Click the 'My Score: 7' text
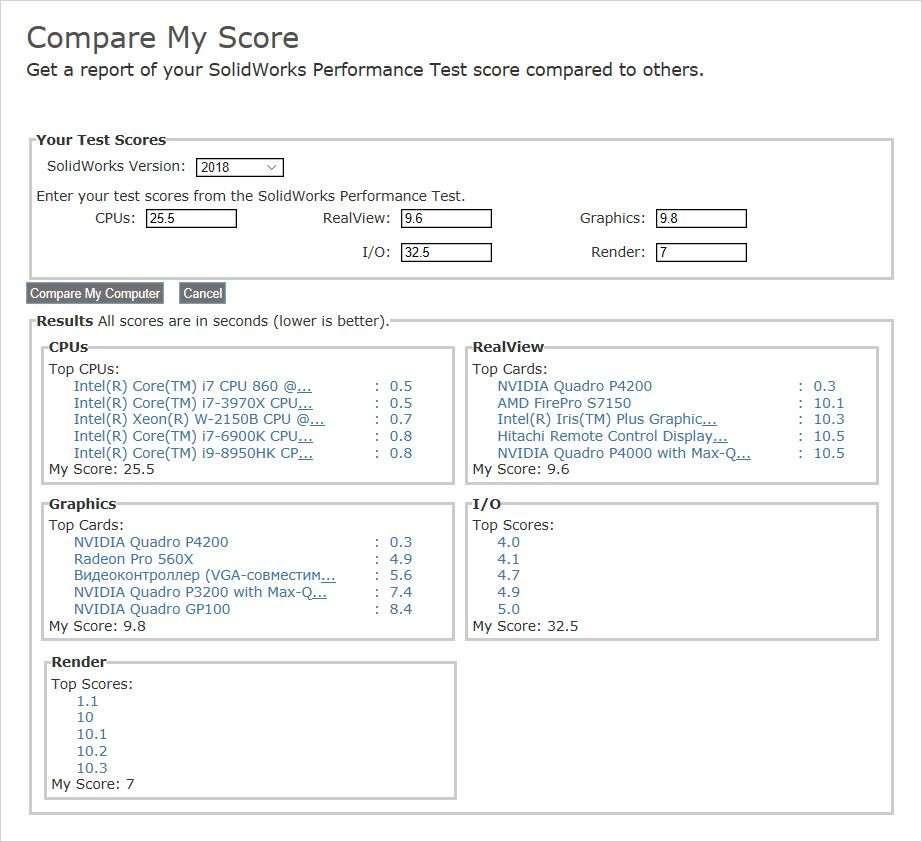The image size is (922, 842). coord(93,784)
